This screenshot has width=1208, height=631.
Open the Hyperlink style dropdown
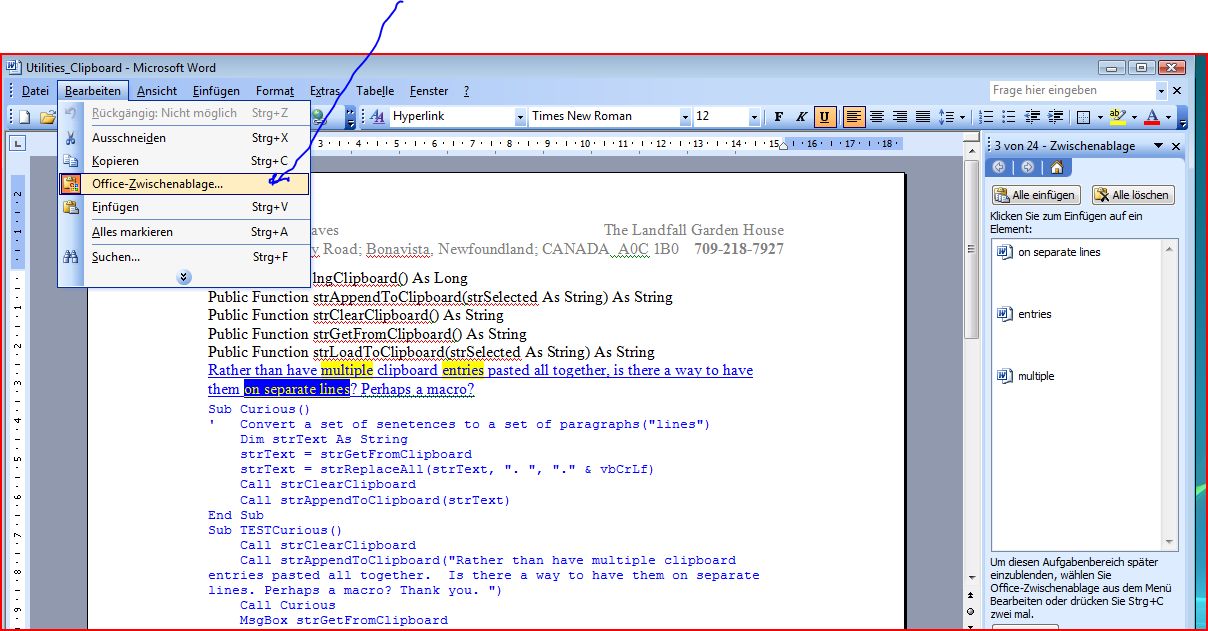pyautogui.click(x=520, y=117)
